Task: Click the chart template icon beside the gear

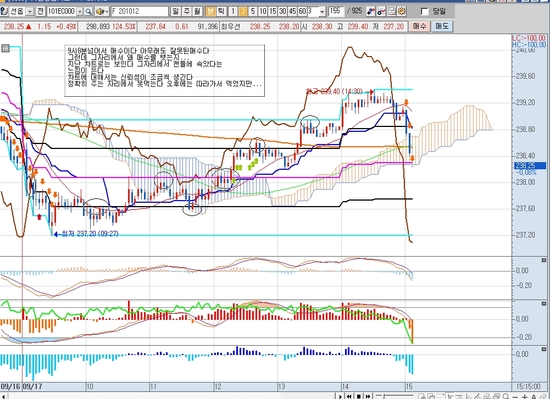Action: click(x=392, y=12)
